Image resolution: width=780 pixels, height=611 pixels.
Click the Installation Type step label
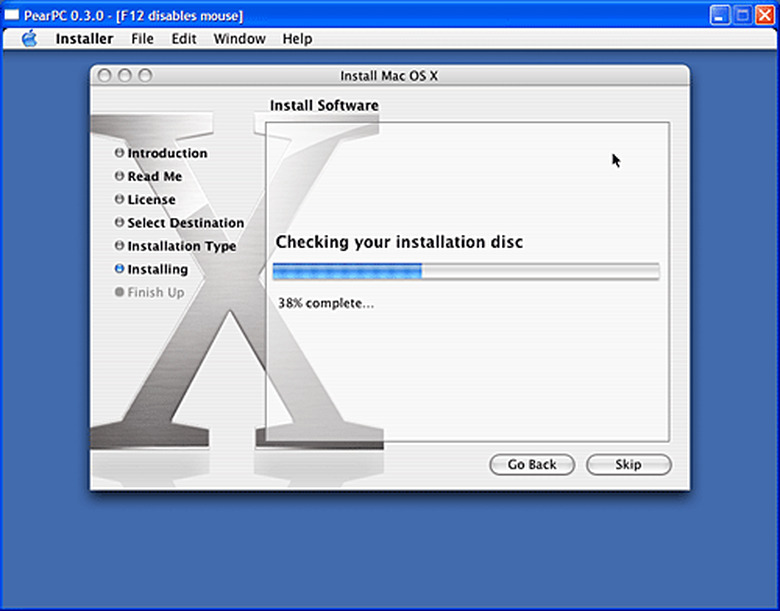[182, 246]
